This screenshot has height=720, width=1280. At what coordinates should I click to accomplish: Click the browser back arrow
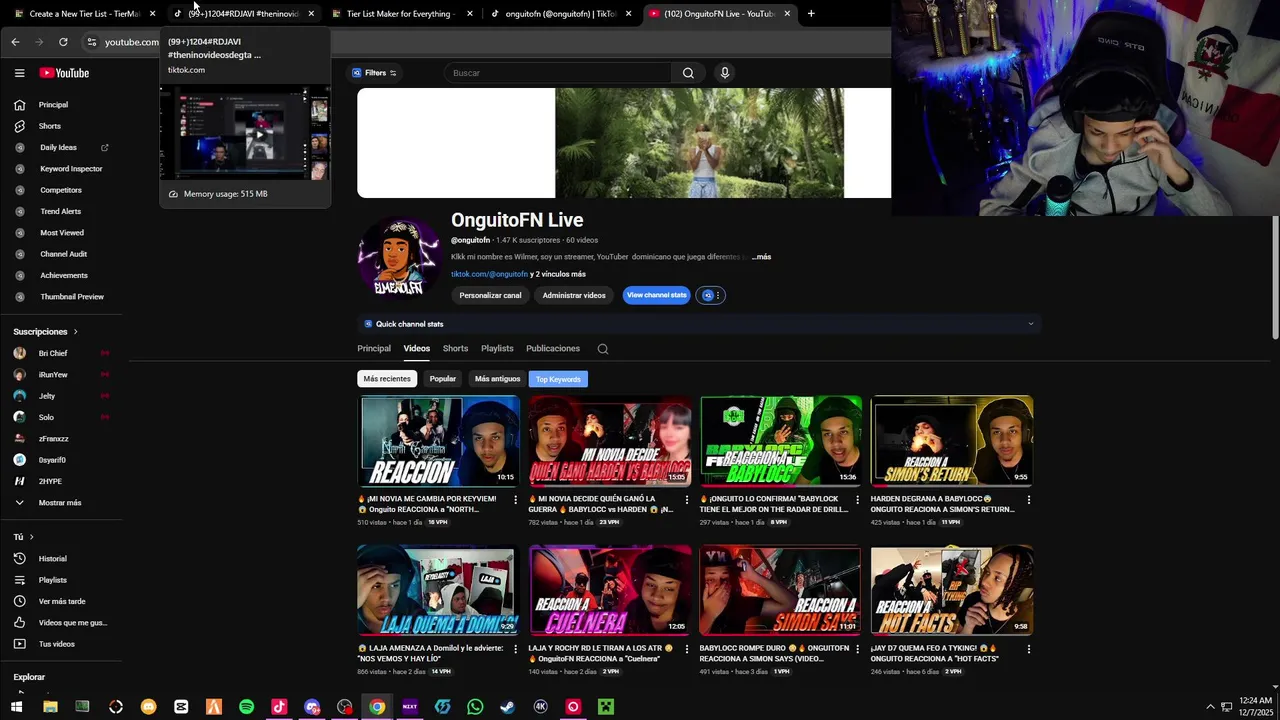coord(15,42)
